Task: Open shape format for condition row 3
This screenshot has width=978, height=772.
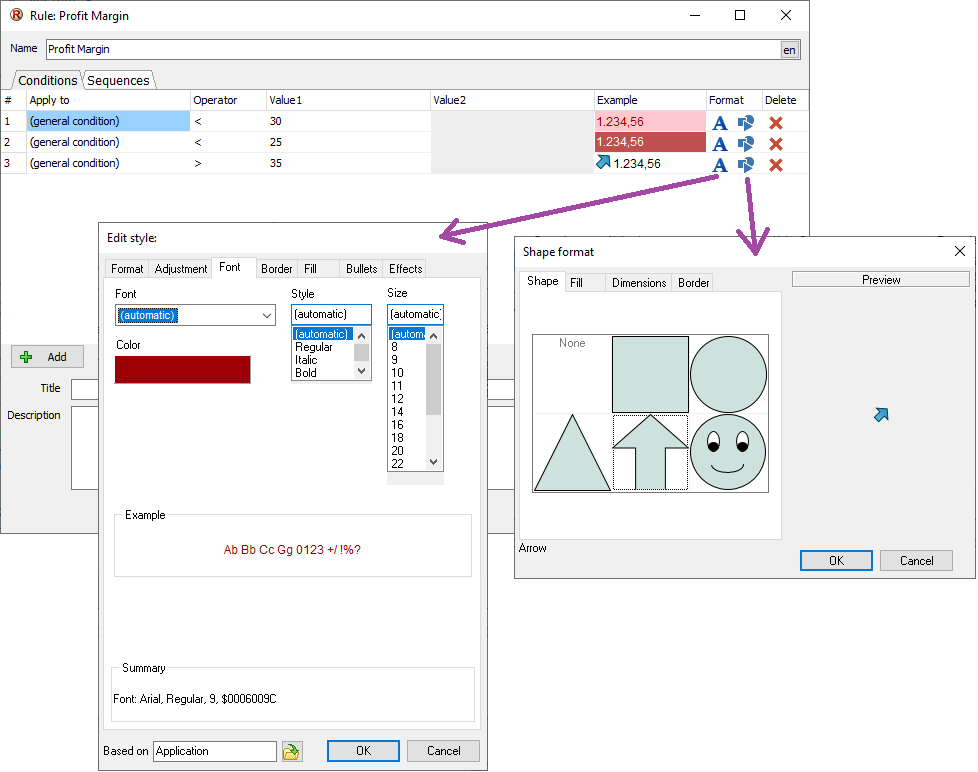Action: point(746,165)
